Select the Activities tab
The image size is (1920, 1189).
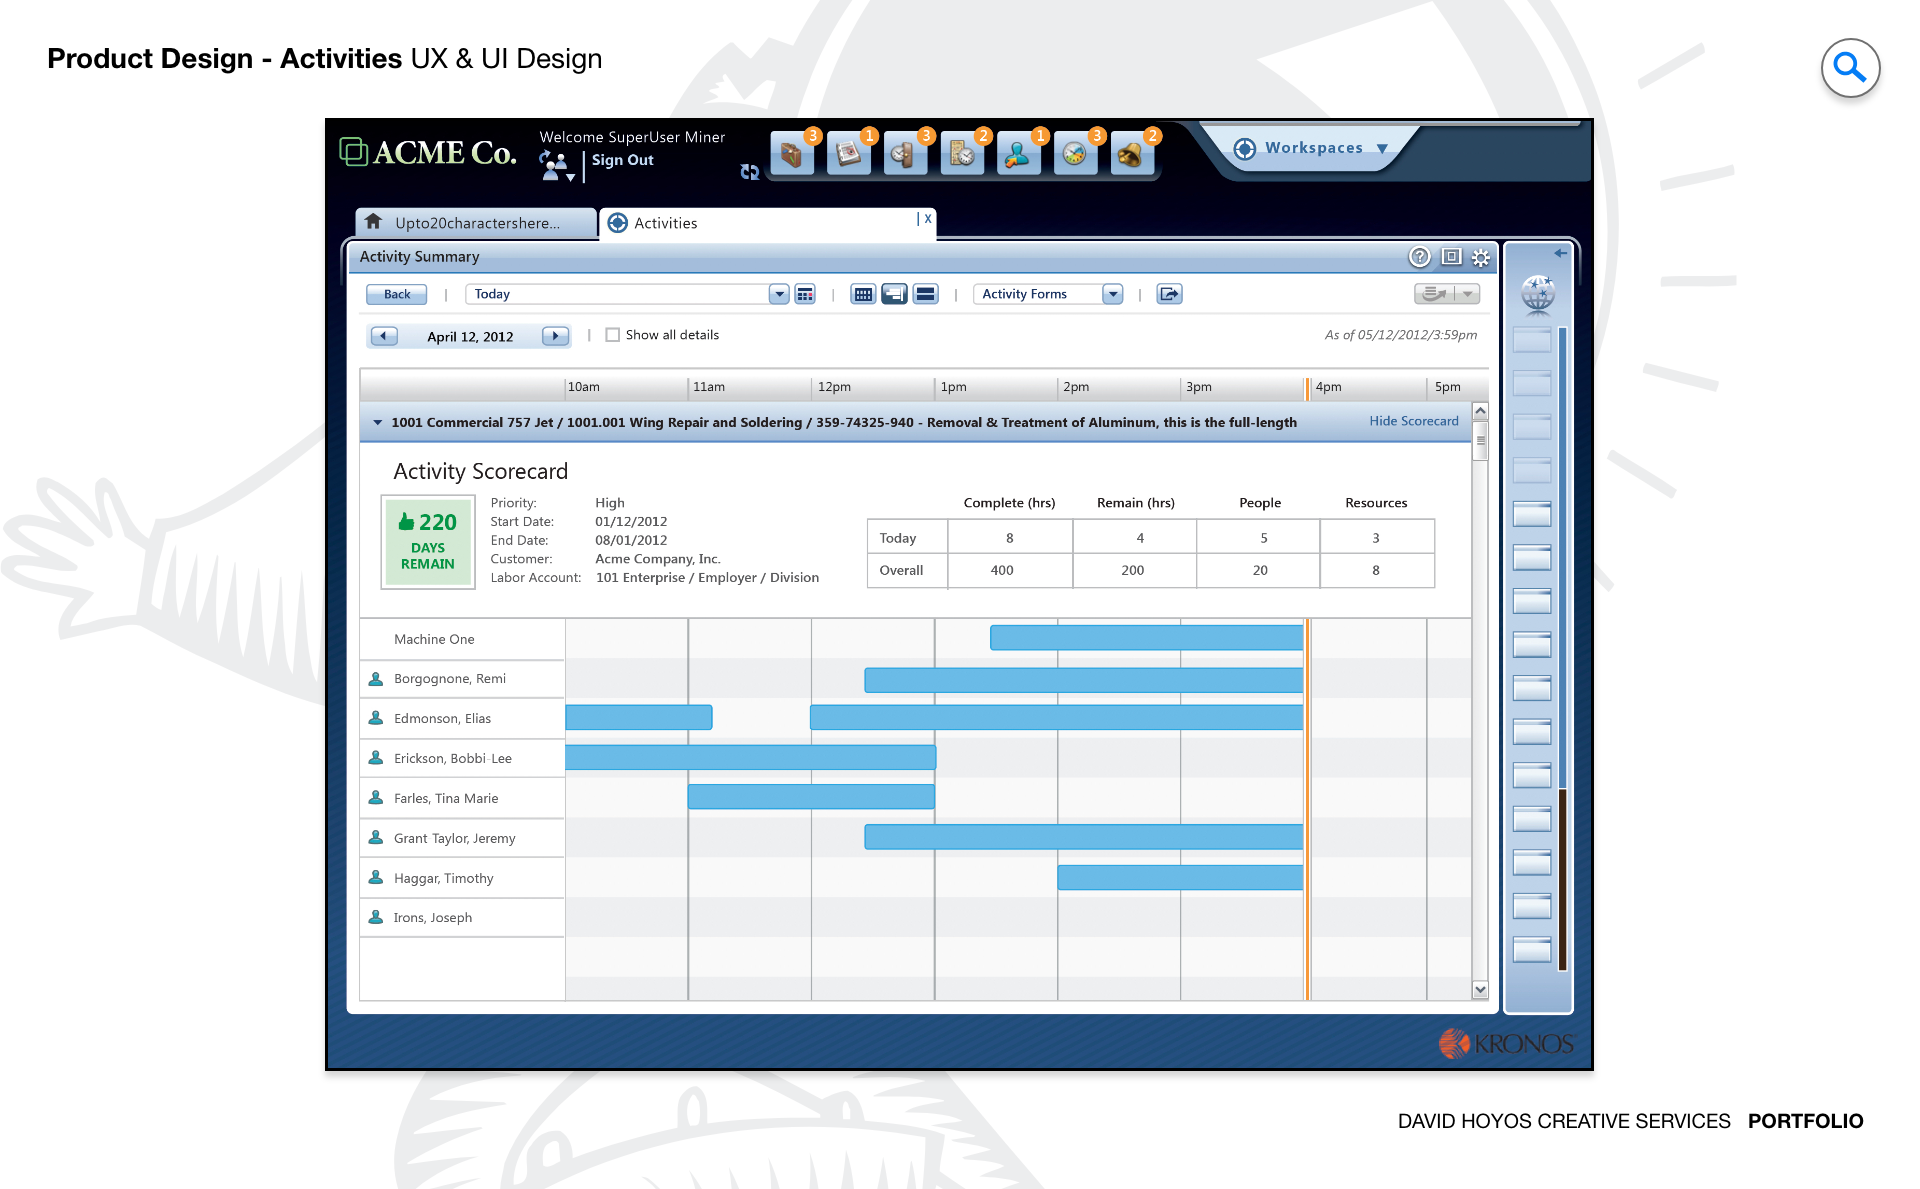(x=766, y=223)
